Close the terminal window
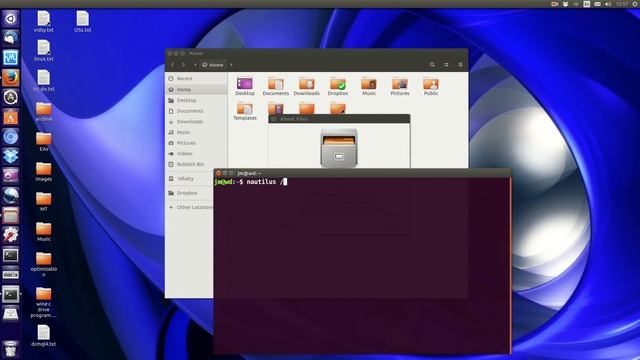 tap(218, 173)
